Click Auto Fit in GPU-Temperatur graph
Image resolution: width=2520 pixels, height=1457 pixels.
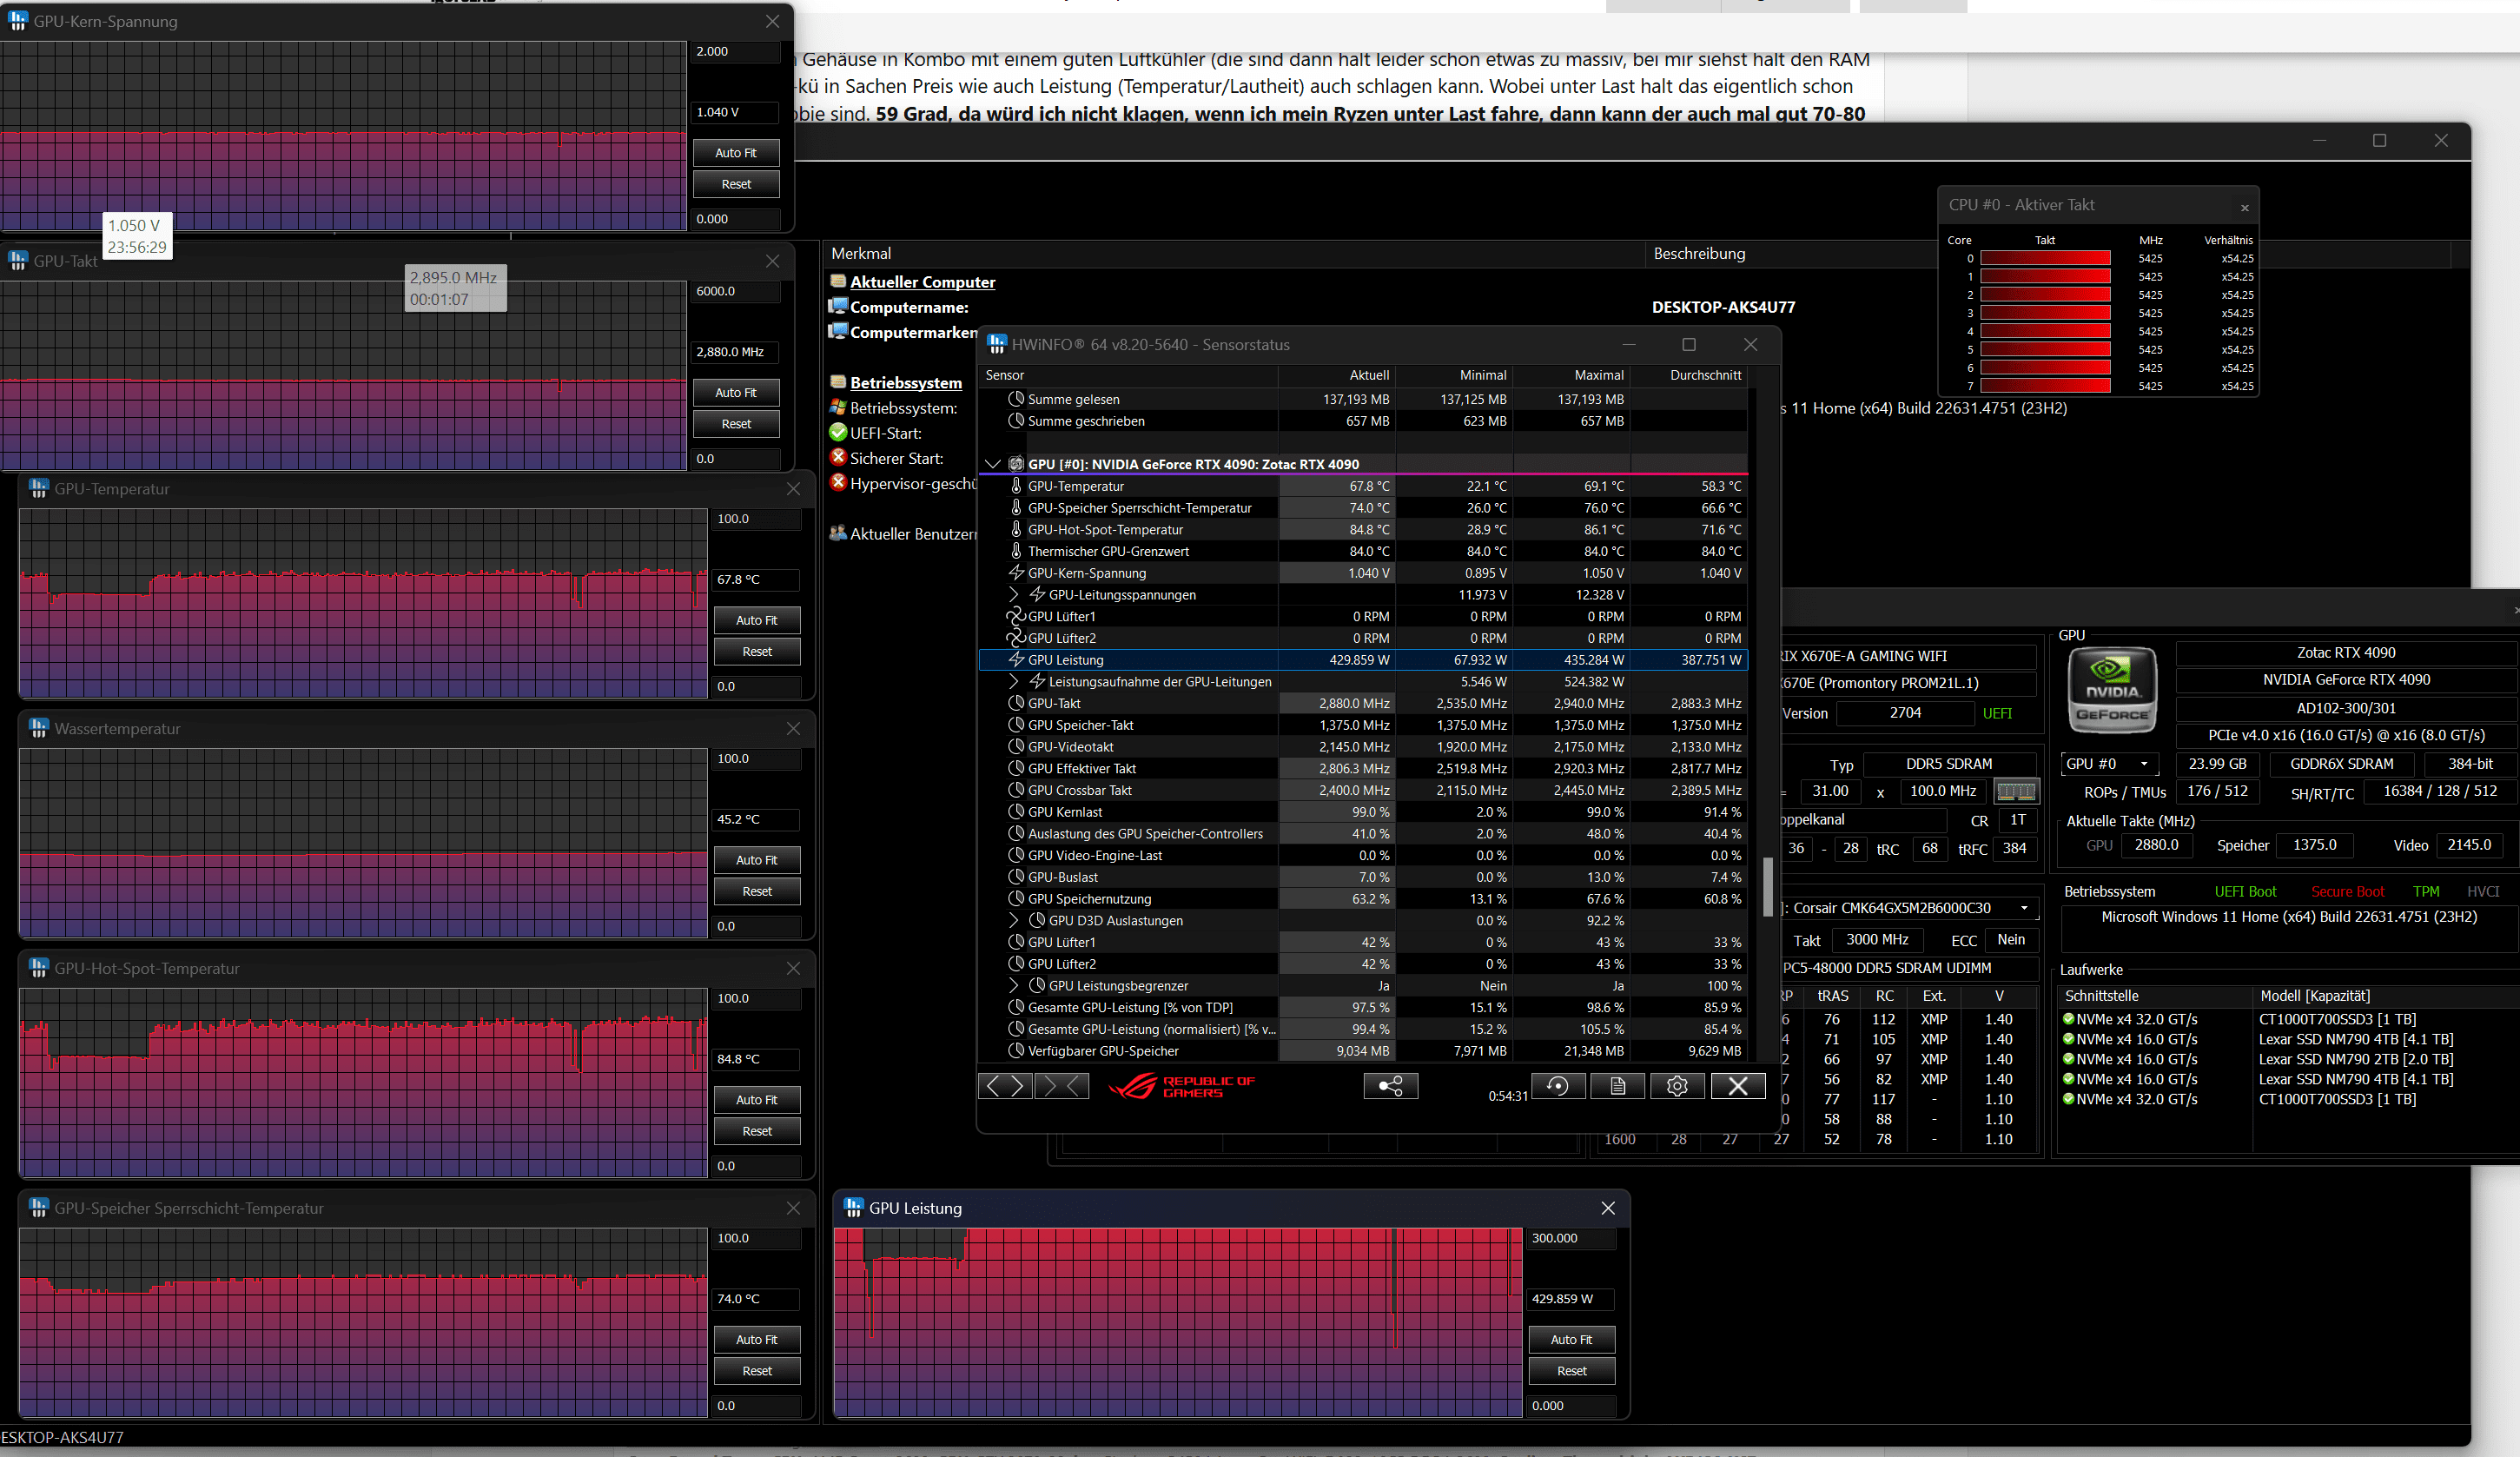click(x=757, y=620)
